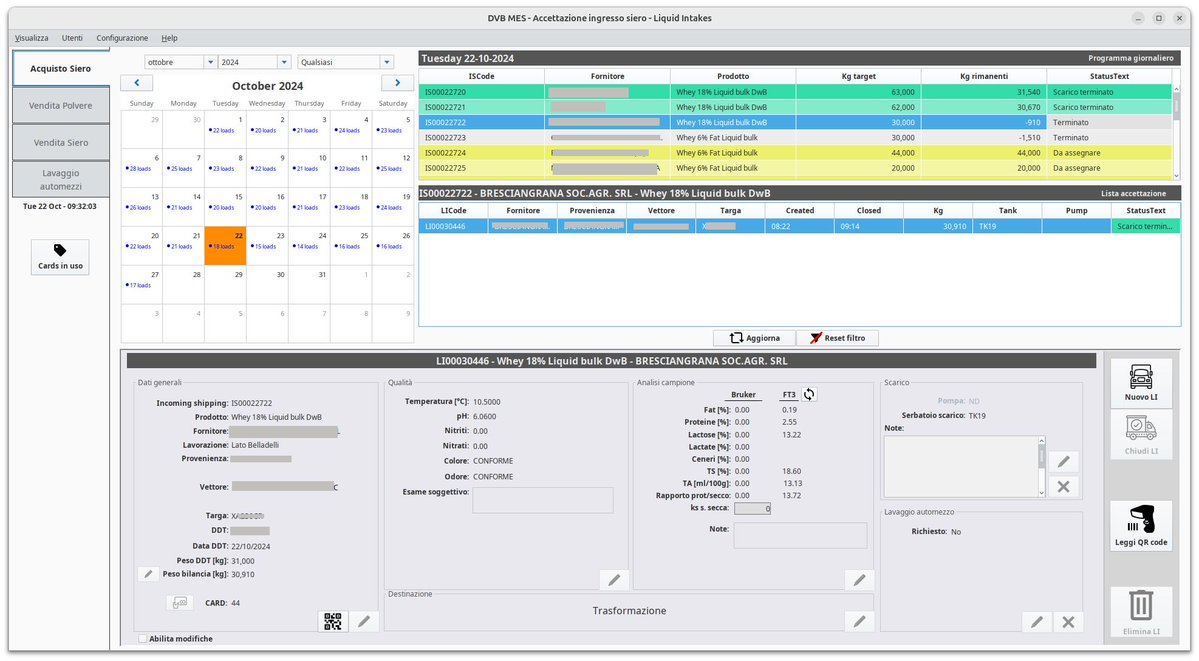This screenshot has height=661, width=1199.
Task: Click Aggiorna refresh button
Action: (x=755, y=338)
